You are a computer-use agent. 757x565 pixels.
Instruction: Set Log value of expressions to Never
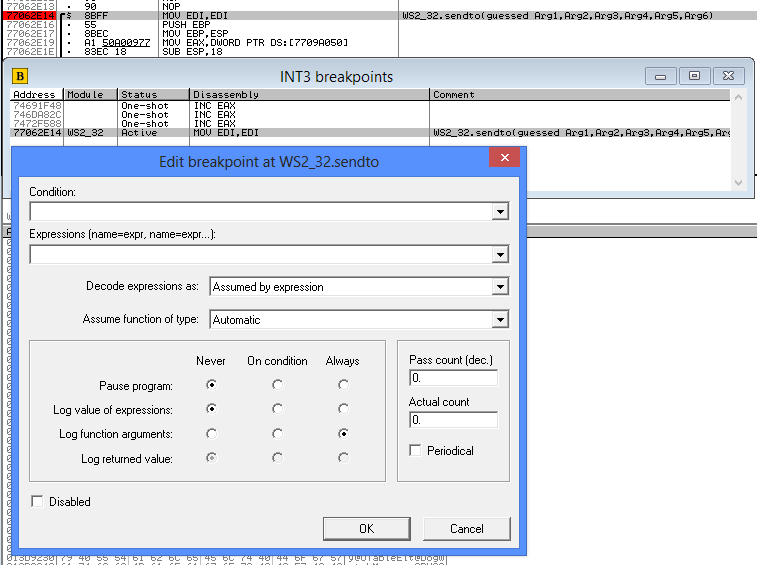(211, 409)
